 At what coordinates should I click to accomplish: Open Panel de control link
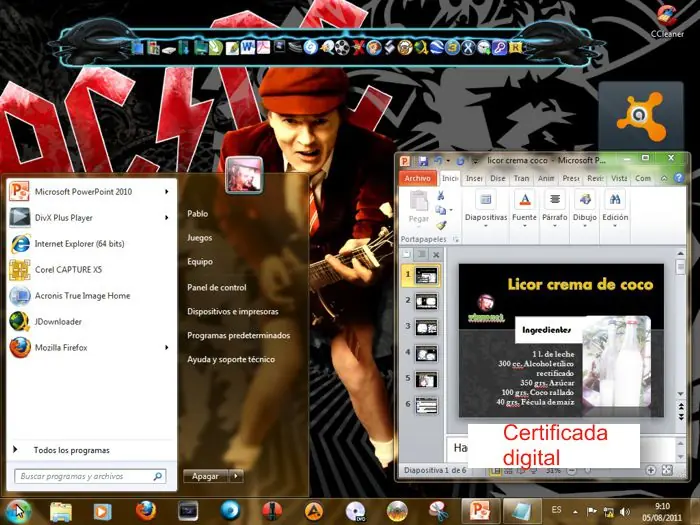coord(216,287)
